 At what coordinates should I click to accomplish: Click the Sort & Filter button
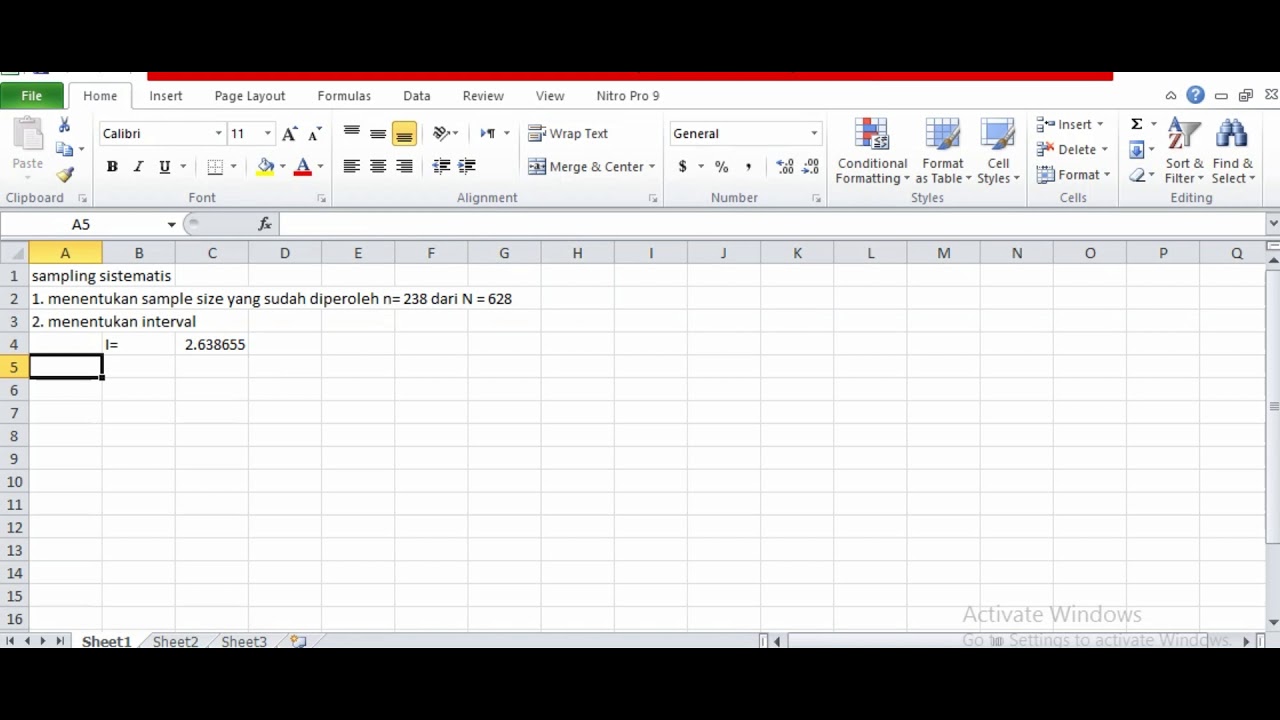(1184, 152)
